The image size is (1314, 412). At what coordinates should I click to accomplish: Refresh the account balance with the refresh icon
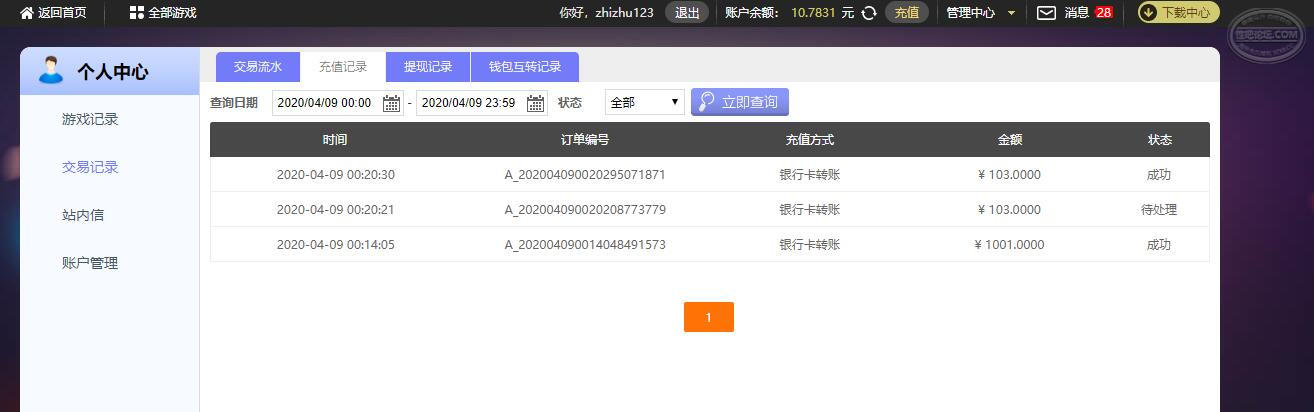[869, 13]
